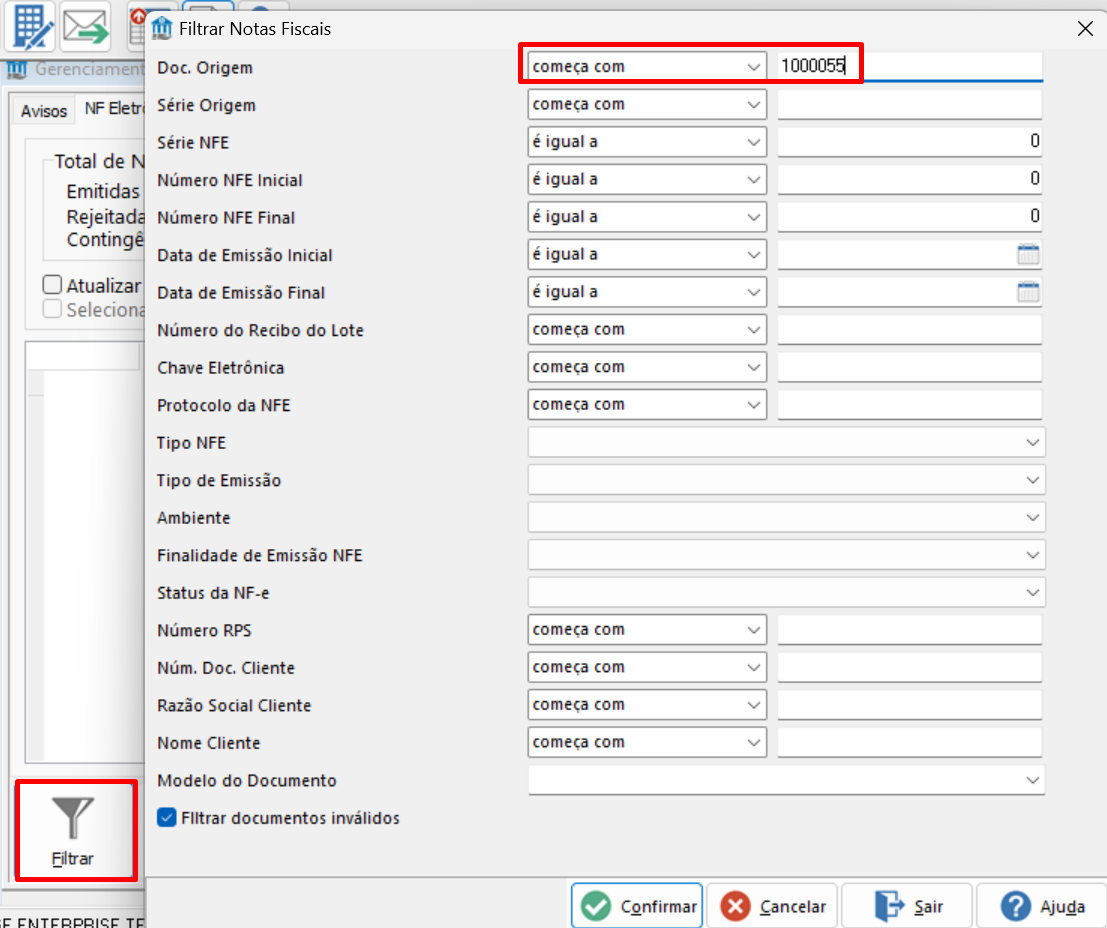1107x928 pixels.
Task: Click the Série Origem value field
Action: (909, 104)
